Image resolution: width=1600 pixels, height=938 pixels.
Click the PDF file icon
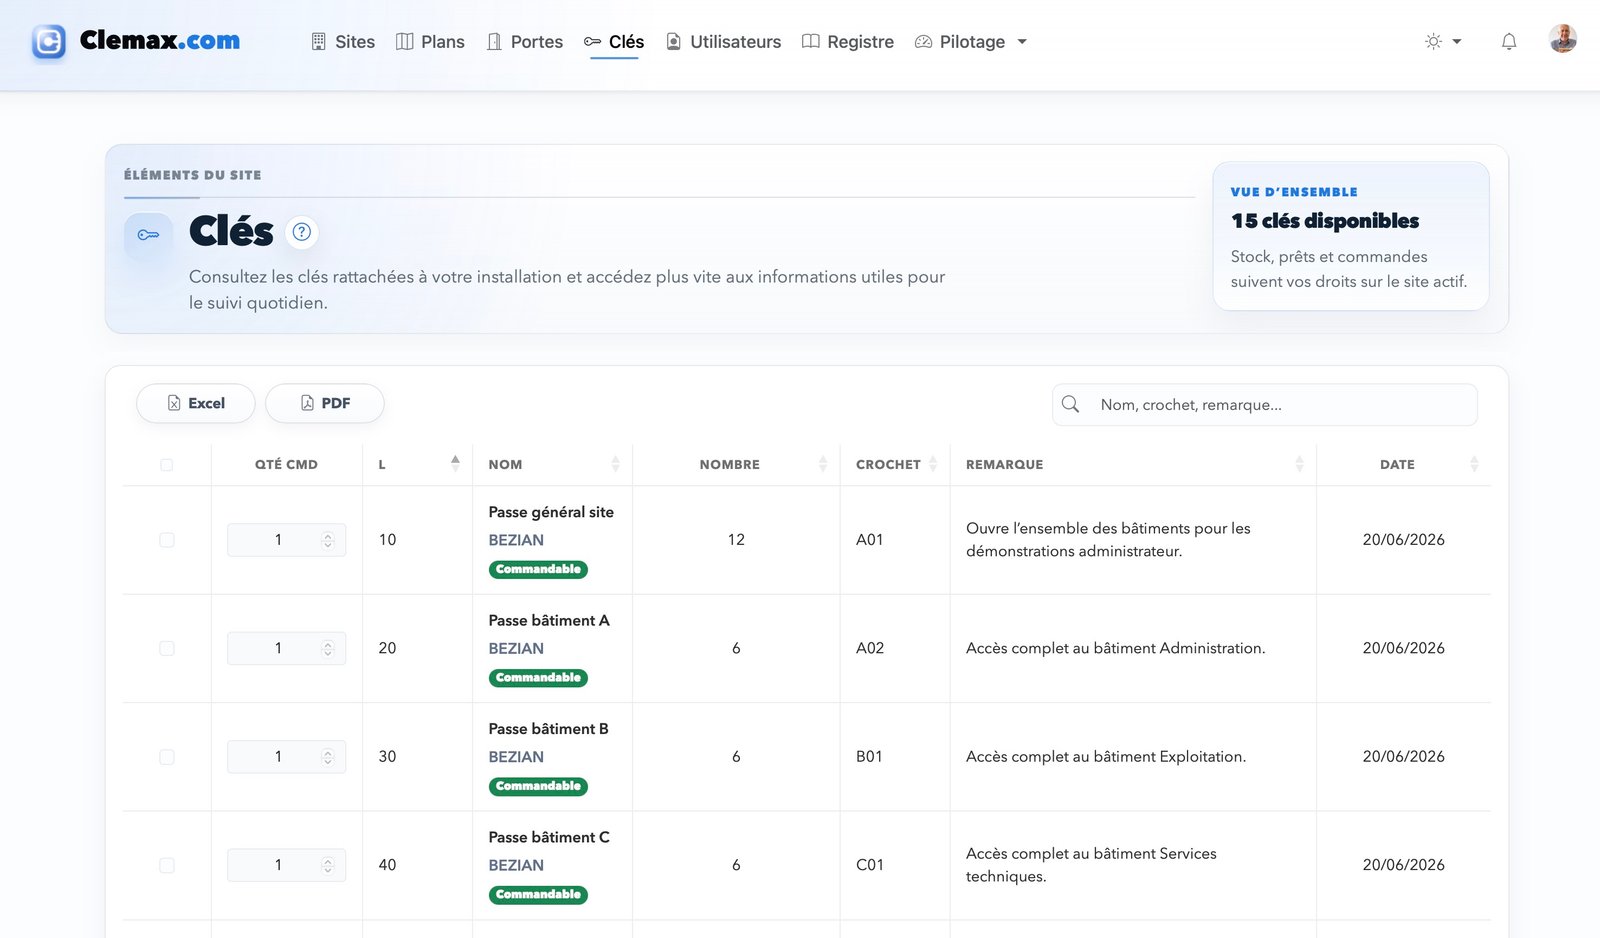(307, 403)
